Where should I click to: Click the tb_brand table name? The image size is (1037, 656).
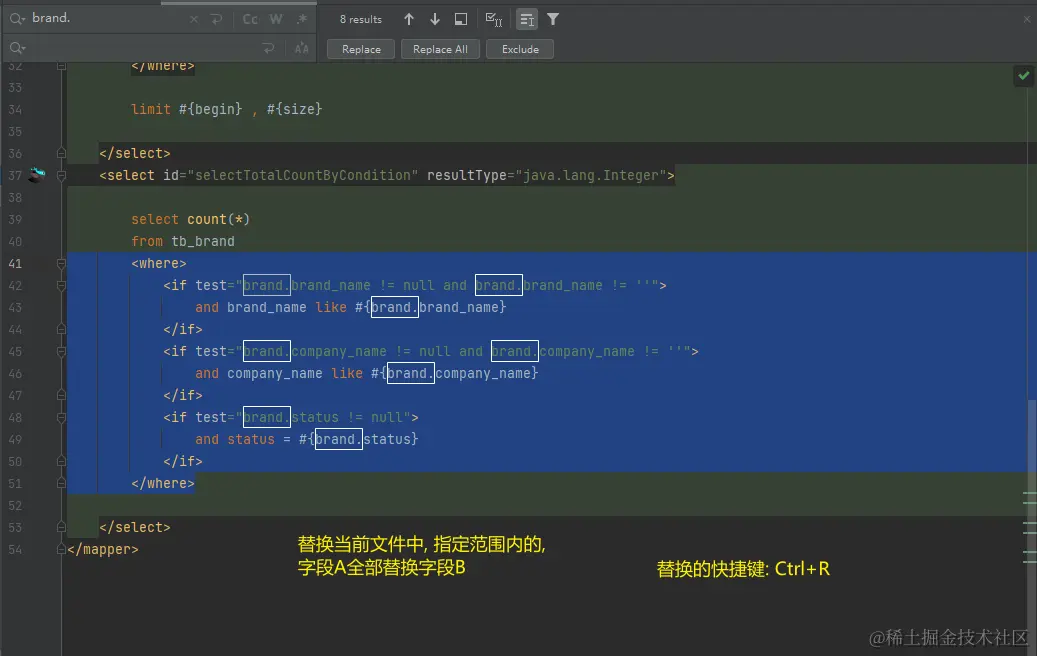coord(203,241)
